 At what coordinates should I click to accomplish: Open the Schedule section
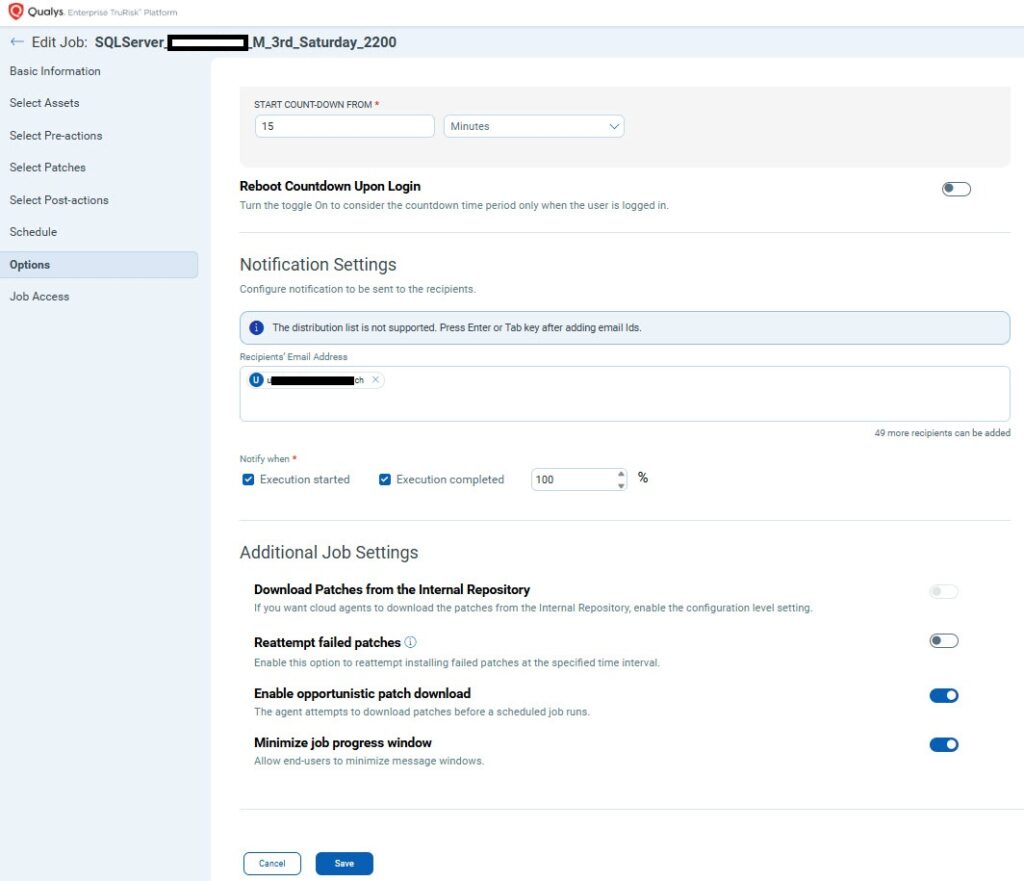(x=33, y=232)
